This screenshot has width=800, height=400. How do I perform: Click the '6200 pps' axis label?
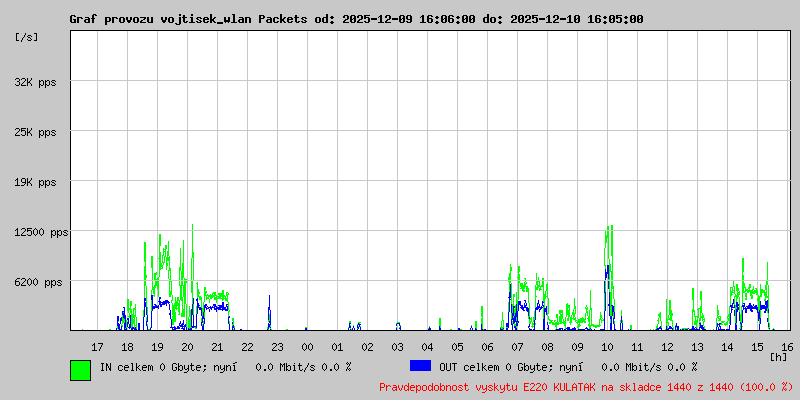coord(38,282)
